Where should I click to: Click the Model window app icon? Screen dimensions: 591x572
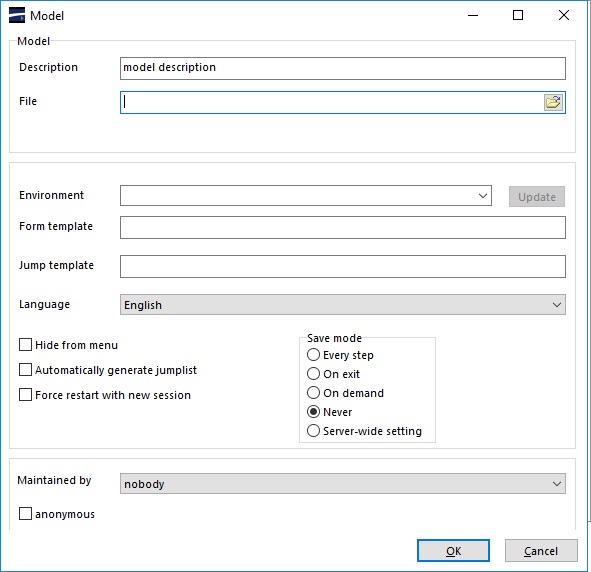coord(17,15)
